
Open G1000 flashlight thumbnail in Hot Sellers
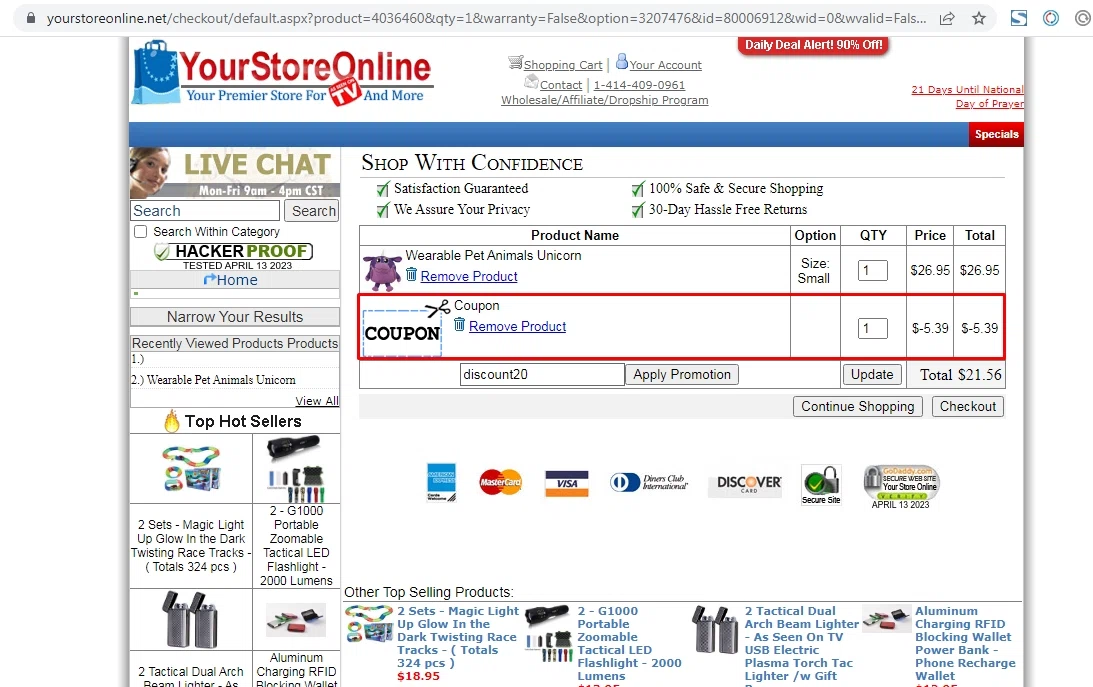(x=296, y=468)
